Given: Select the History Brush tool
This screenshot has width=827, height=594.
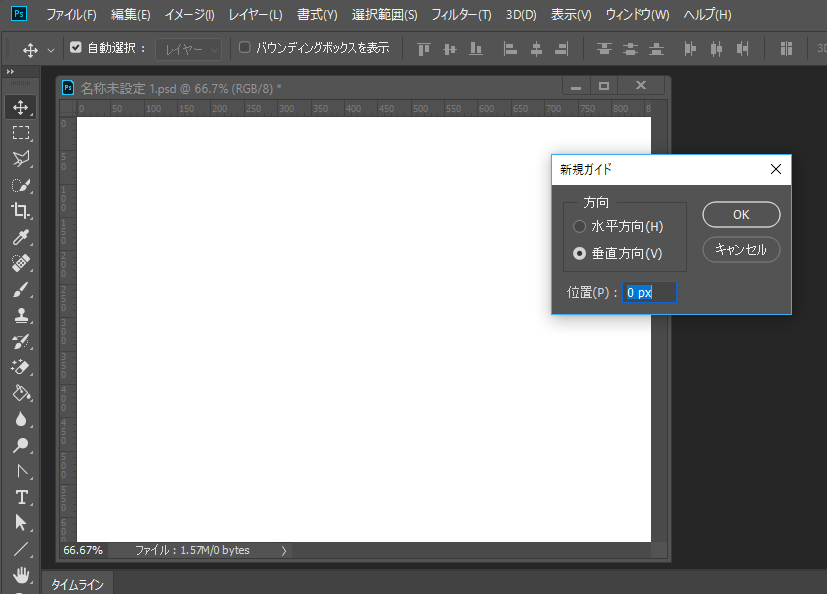Looking at the screenshot, I should click(x=21, y=342).
